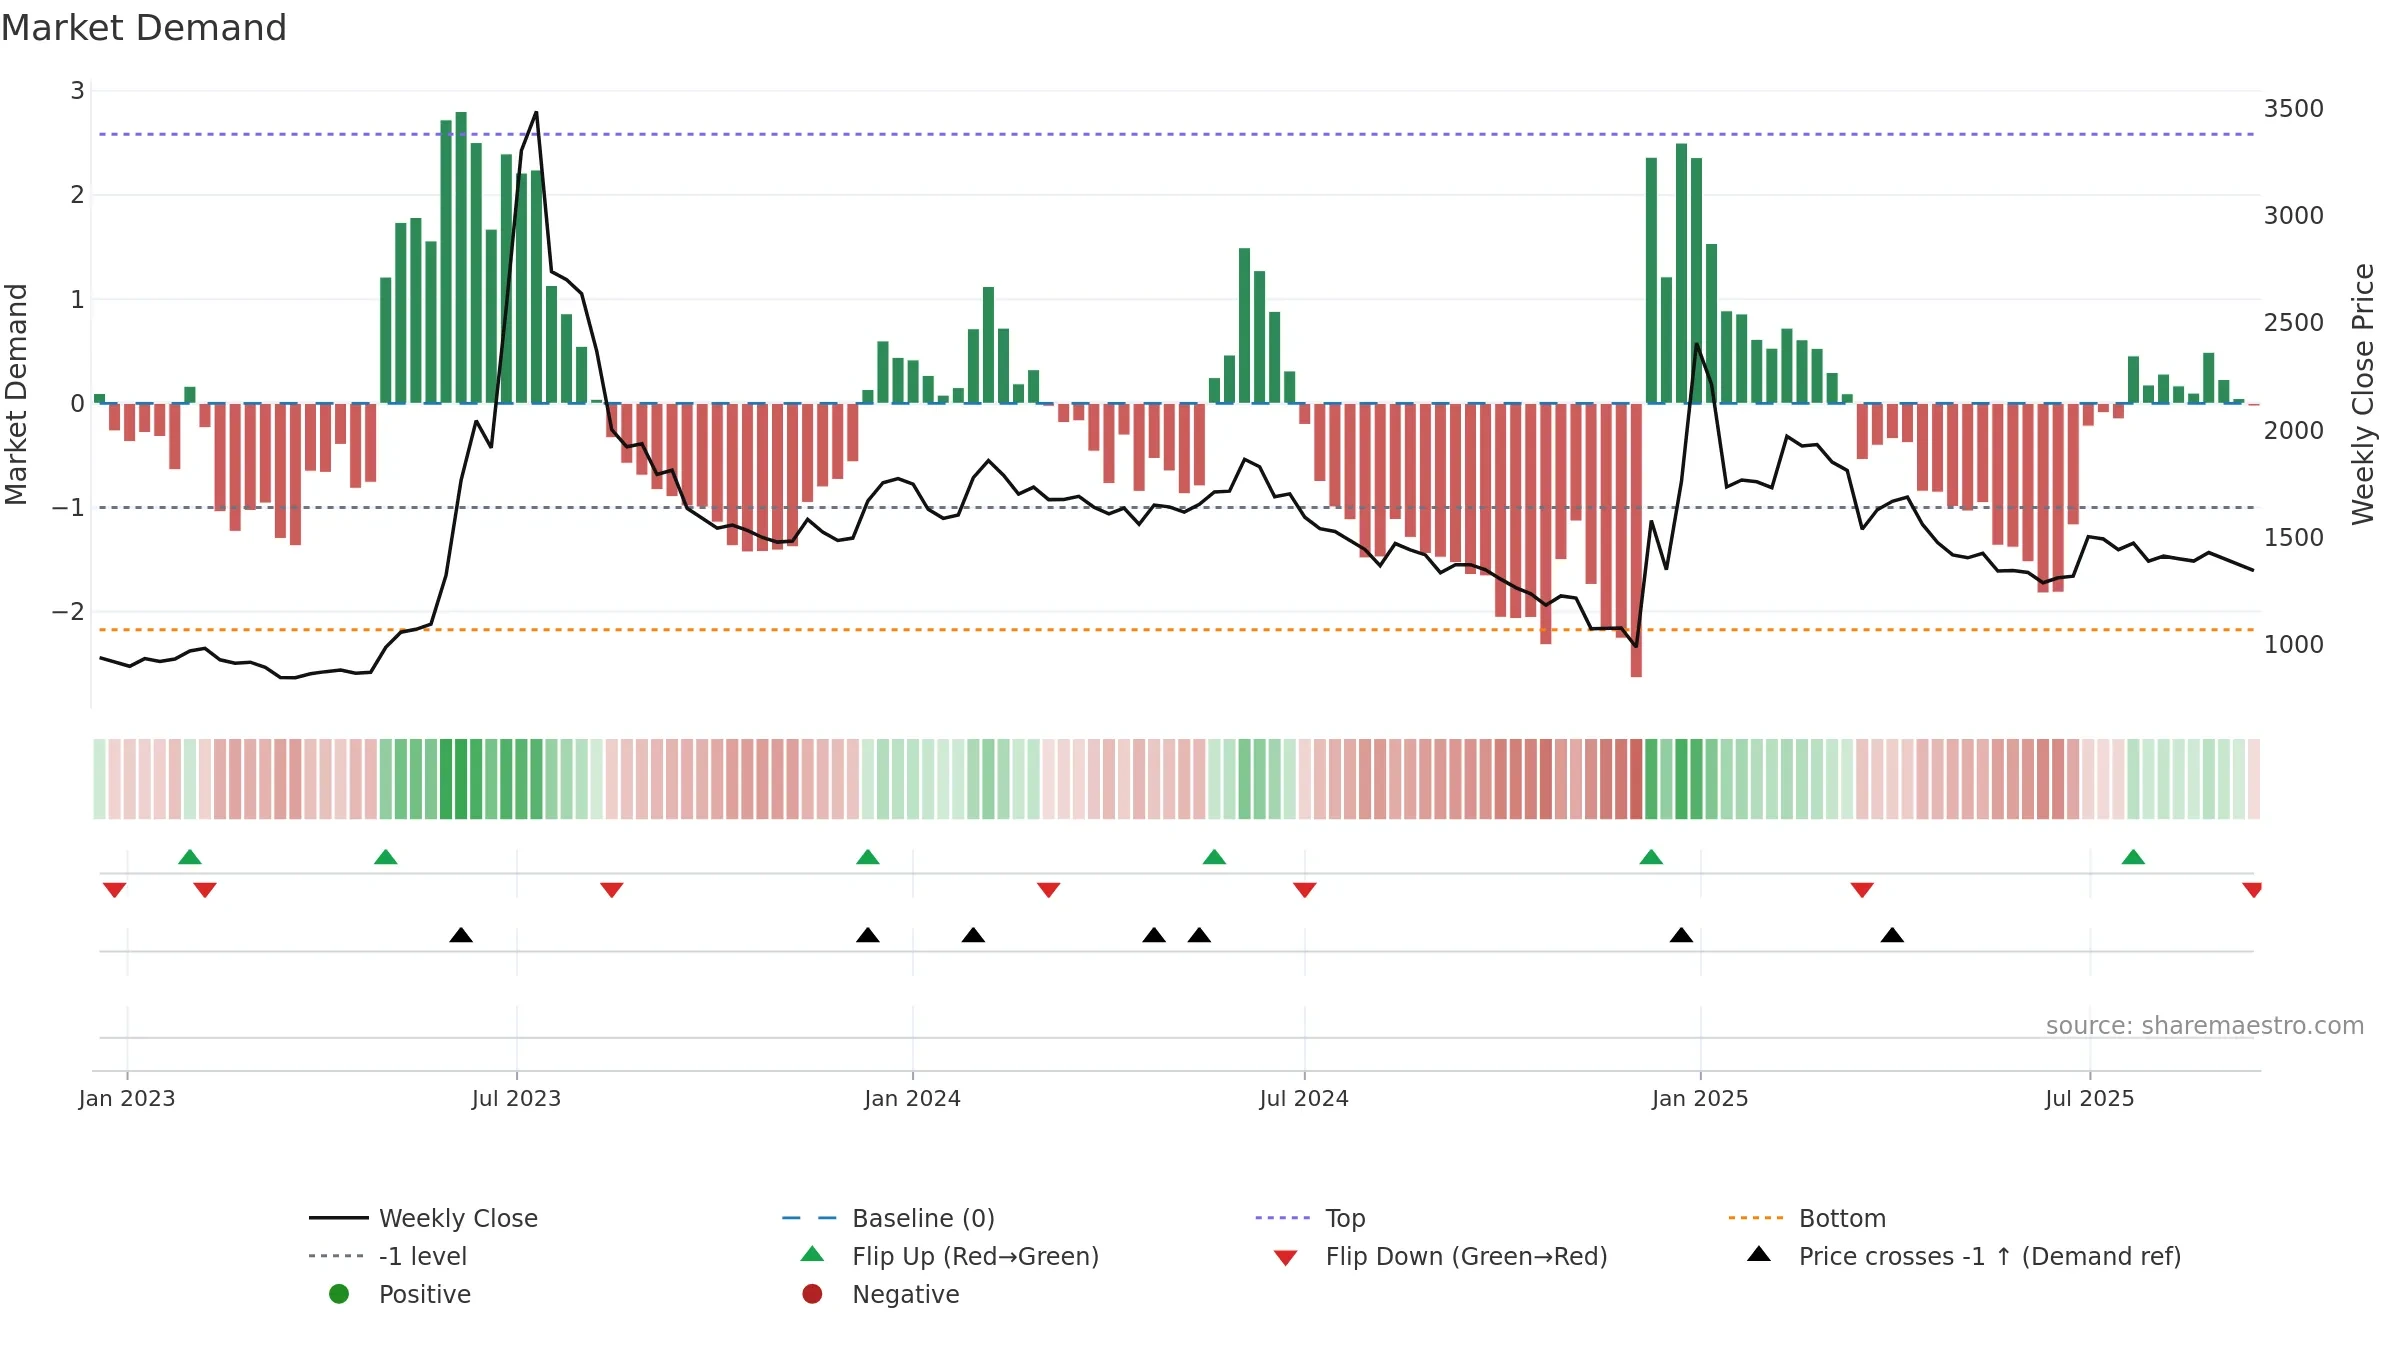Screen dimensions: 2400x1350
Task: Select the Flip Up marker near May 2023
Action: (386, 857)
